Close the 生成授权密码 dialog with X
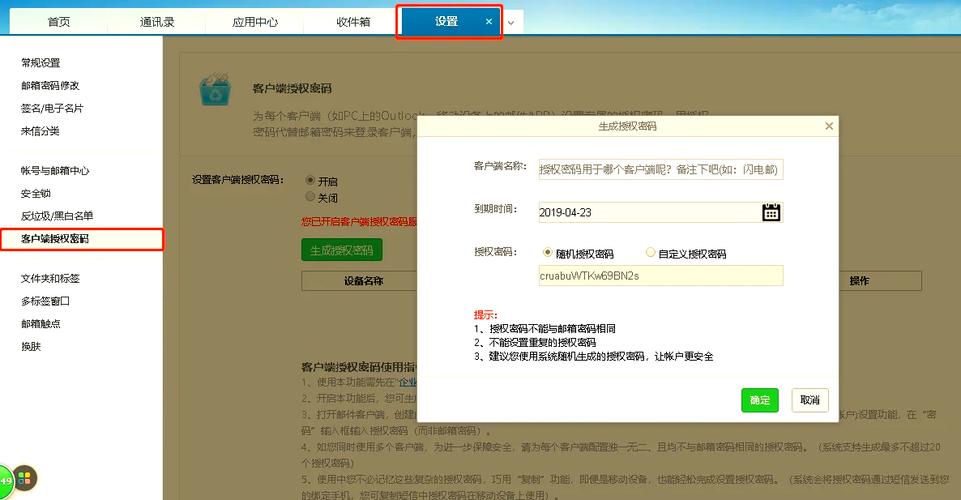 pos(829,126)
